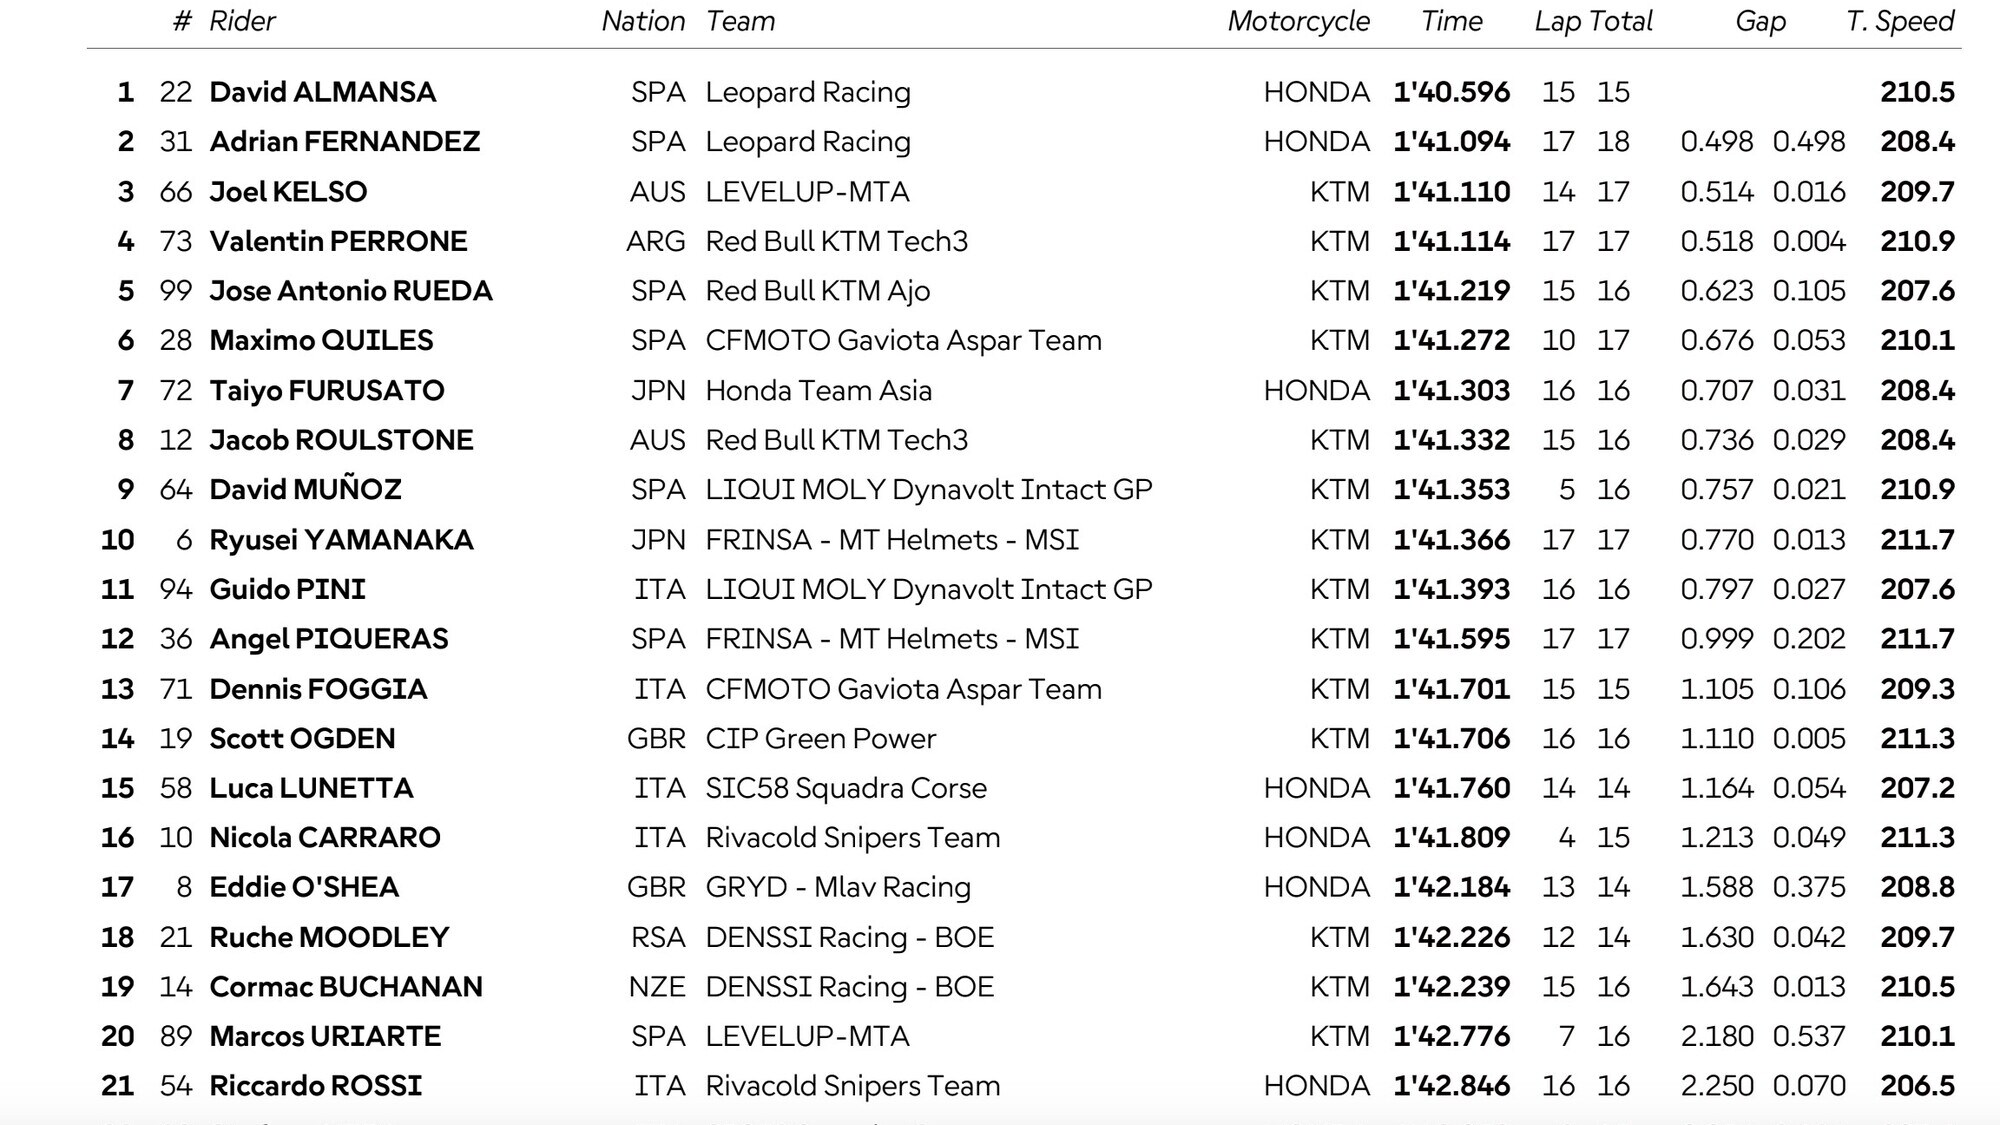Click the Gap column header
The height and width of the screenshot is (1125, 2000).
click(x=1760, y=21)
